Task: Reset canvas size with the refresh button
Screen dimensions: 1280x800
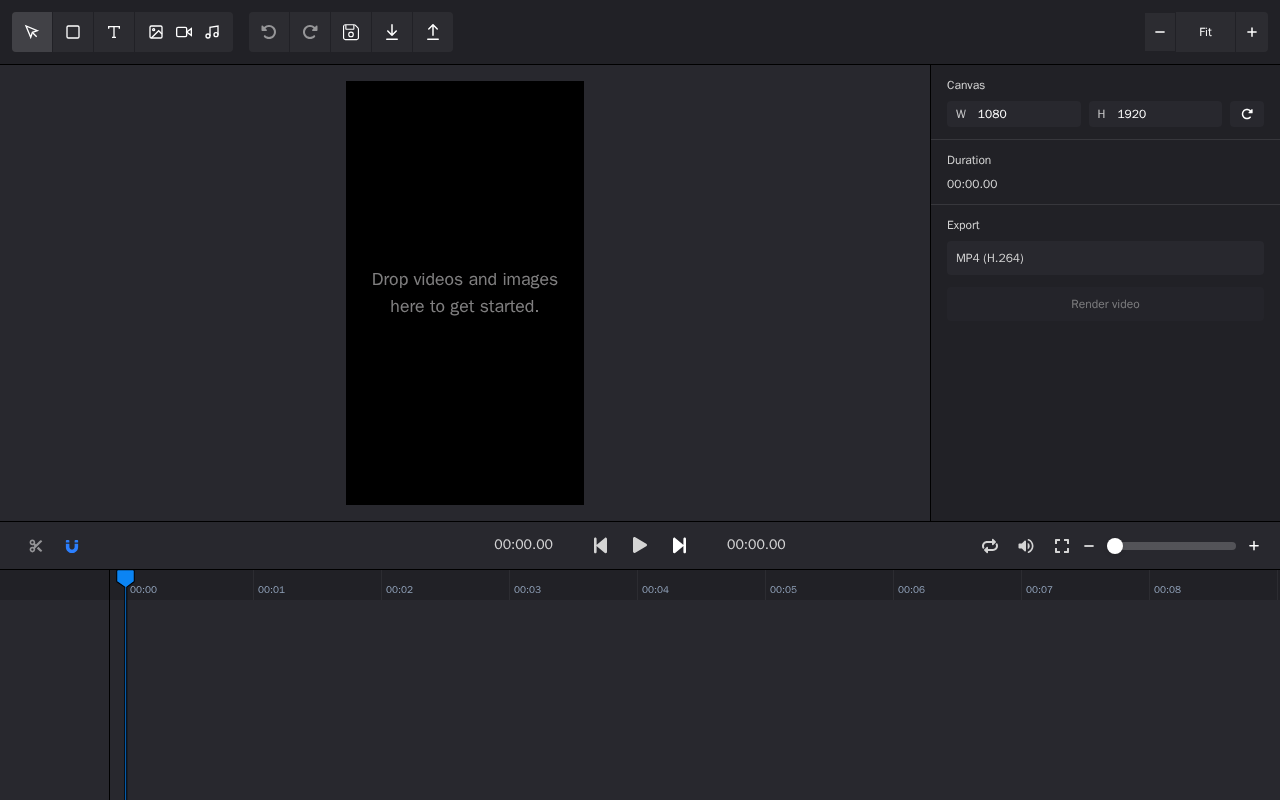Action: pyautogui.click(x=1247, y=114)
